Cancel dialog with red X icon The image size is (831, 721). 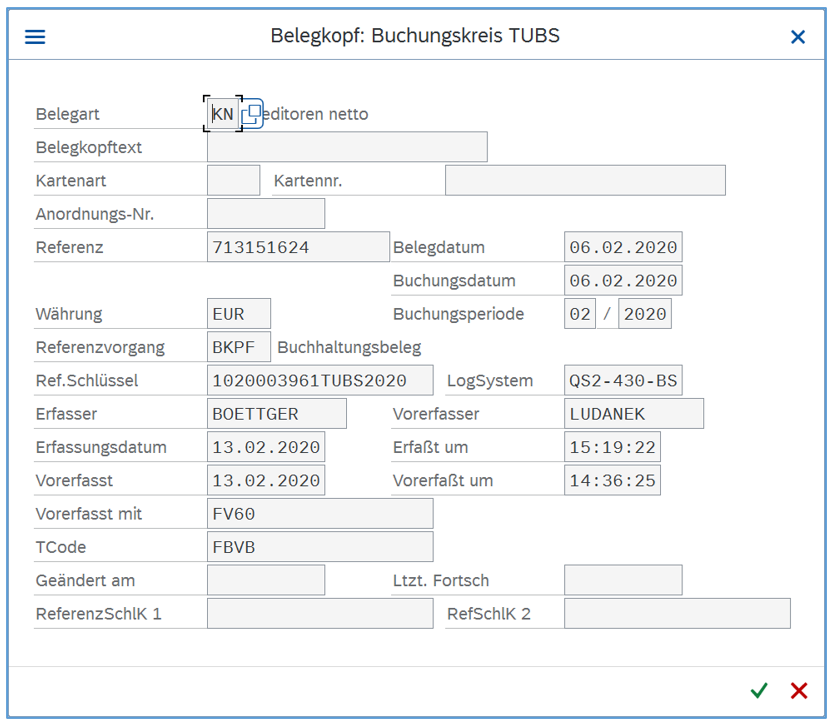[798, 690]
